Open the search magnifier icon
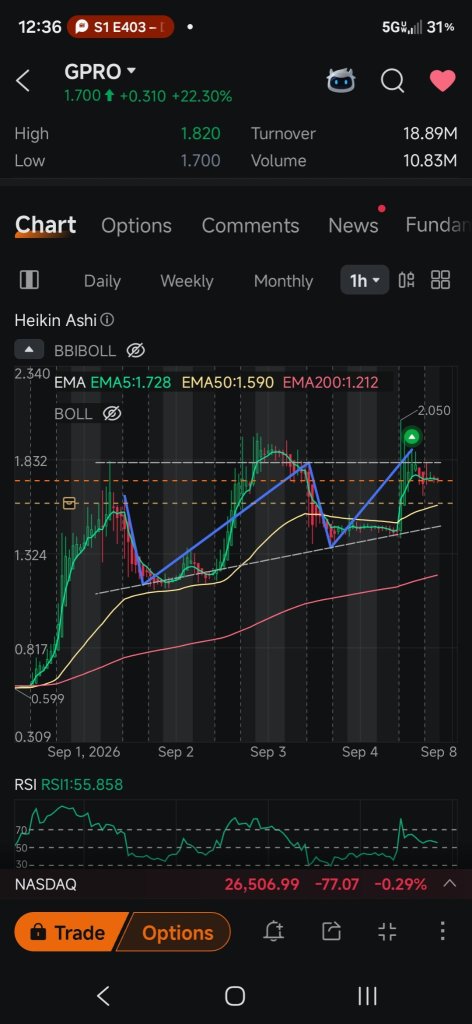 click(392, 82)
